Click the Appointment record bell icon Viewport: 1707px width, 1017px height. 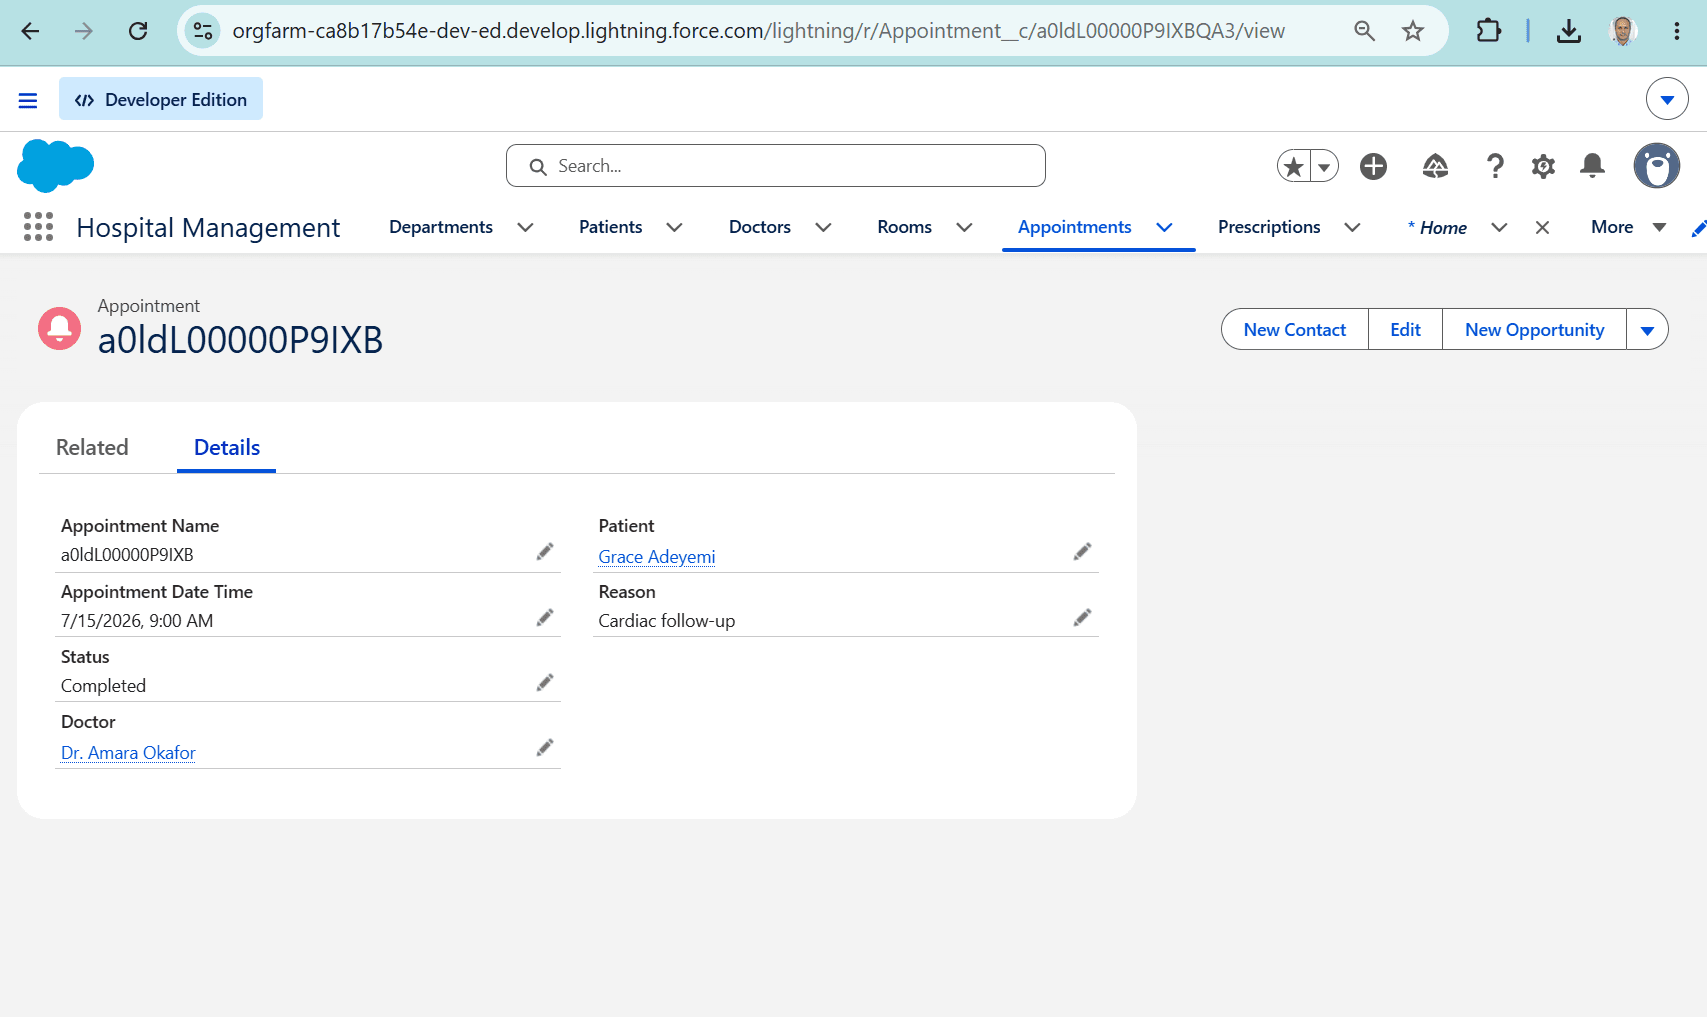pyautogui.click(x=59, y=328)
